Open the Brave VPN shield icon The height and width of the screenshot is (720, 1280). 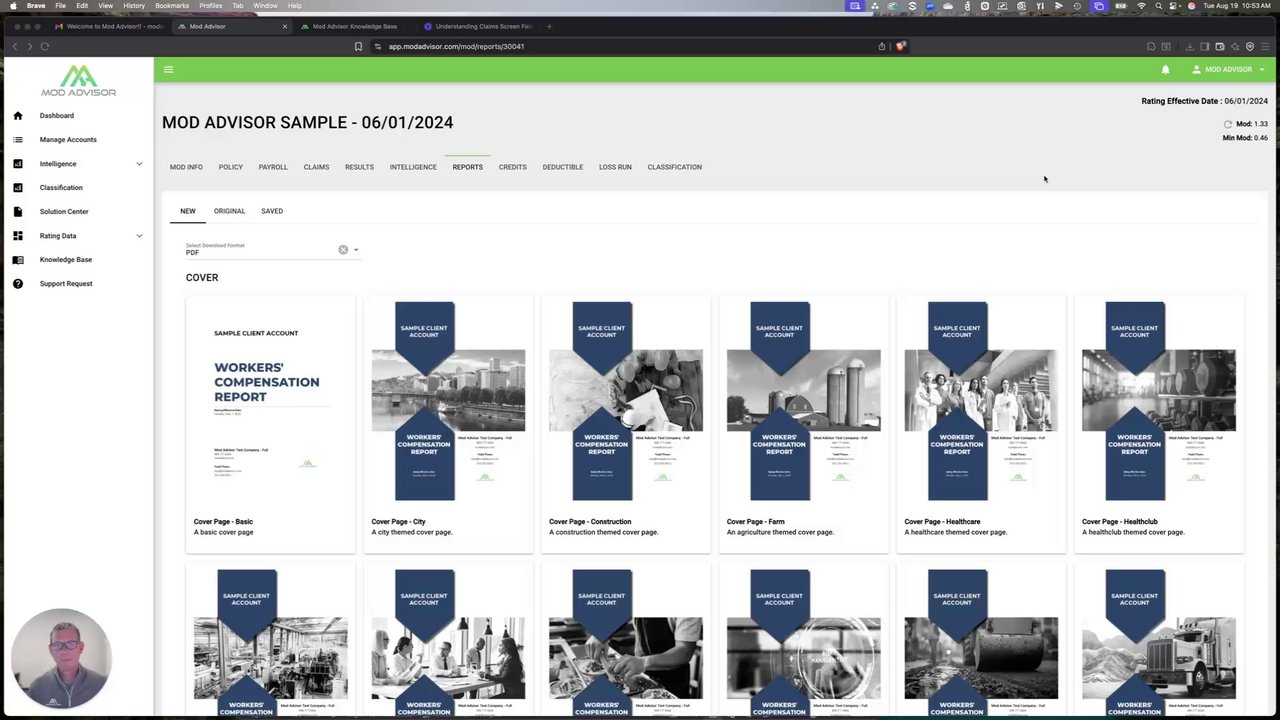(x=1250, y=46)
